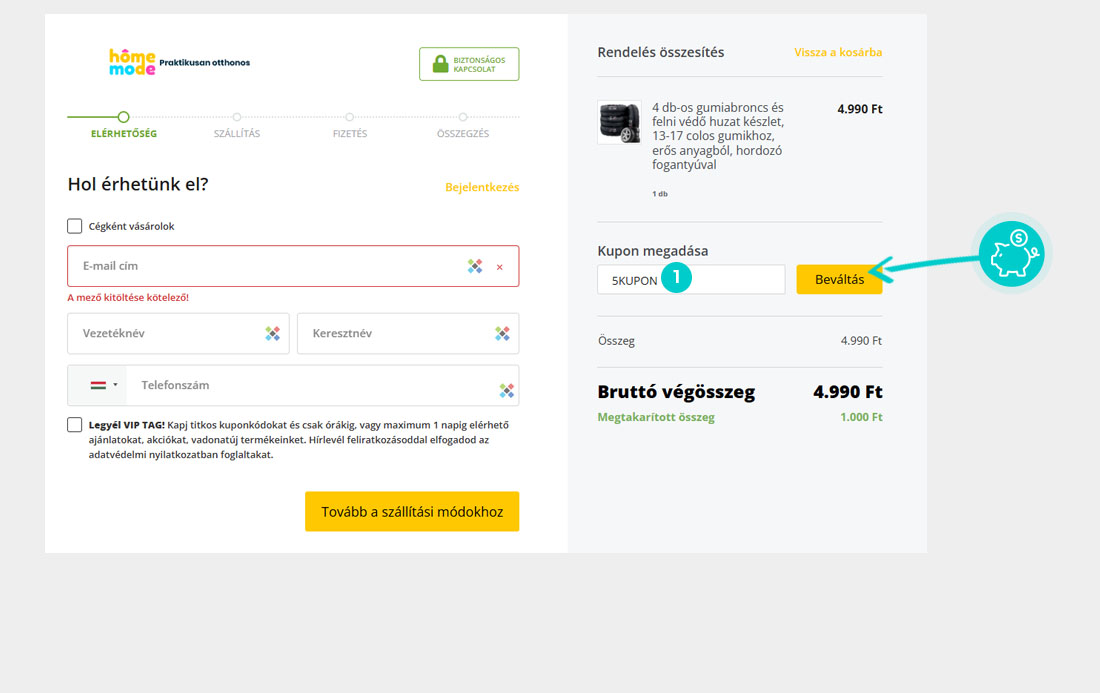Image resolution: width=1100 pixels, height=693 pixels.
Task: Click the piggy bank savings icon
Action: coord(1011,254)
